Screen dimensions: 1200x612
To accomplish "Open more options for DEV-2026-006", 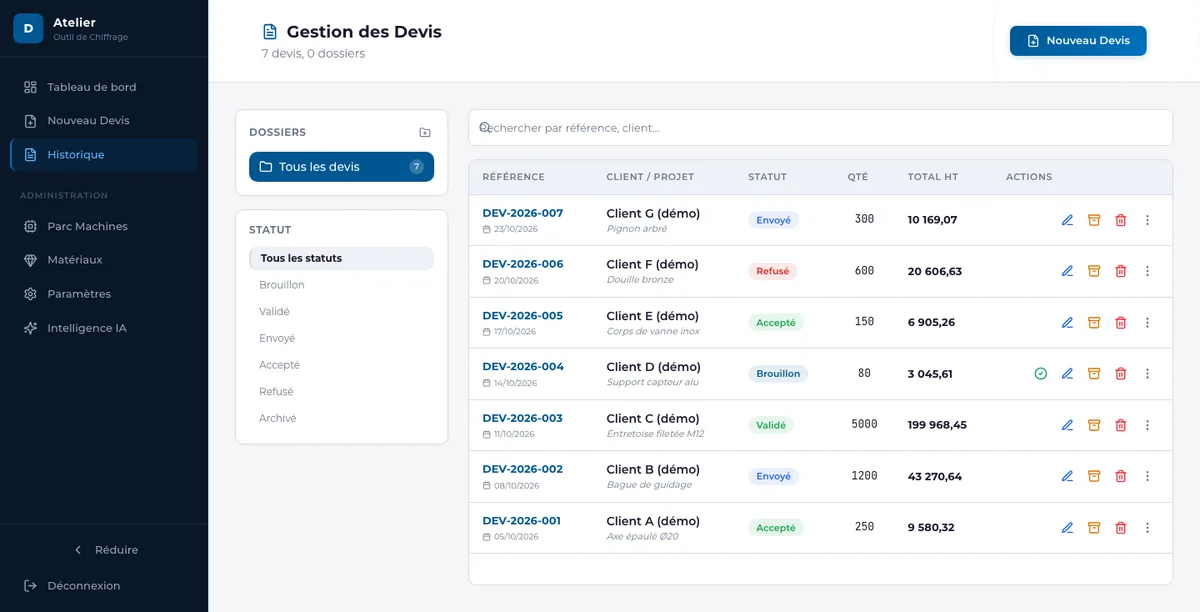I will pos(1147,271).
